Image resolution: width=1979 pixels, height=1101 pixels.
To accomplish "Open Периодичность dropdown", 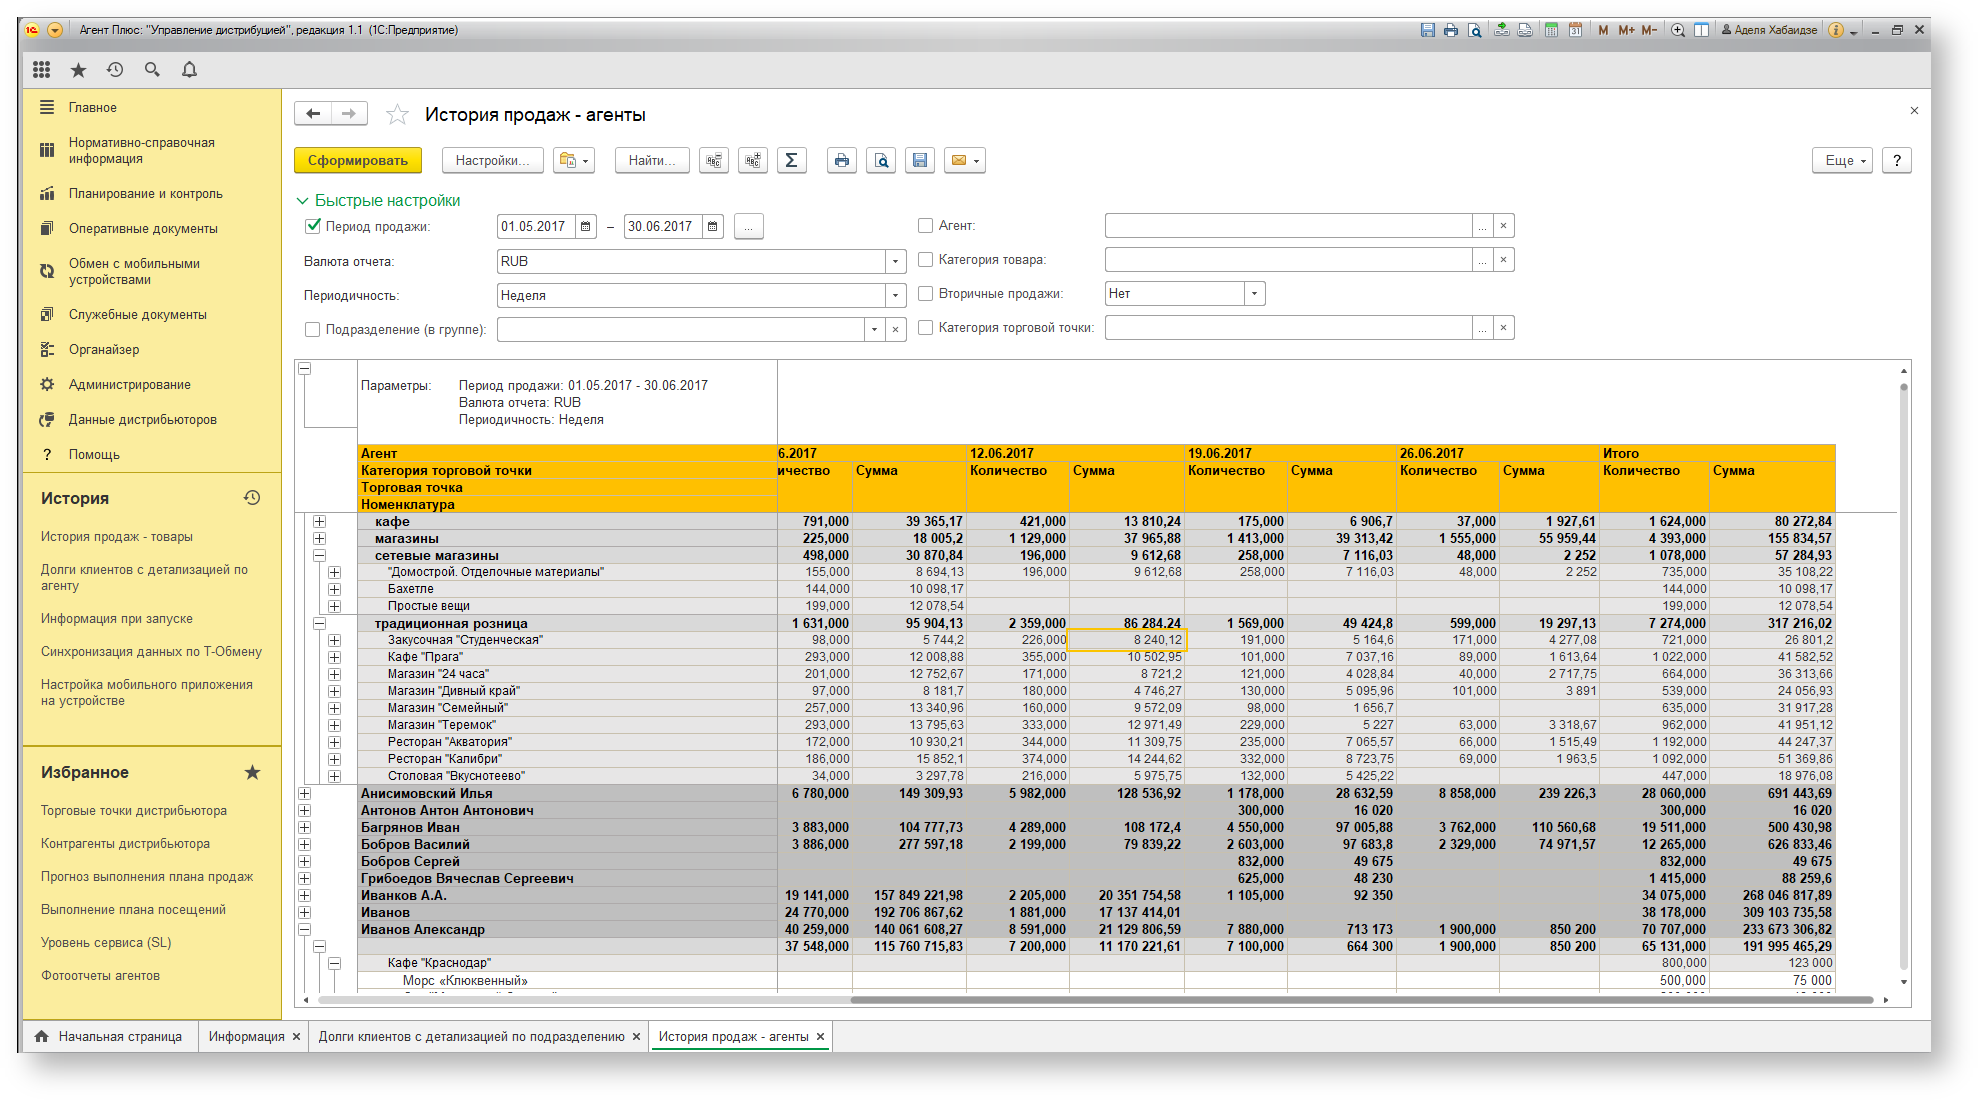I will (896, 296).
